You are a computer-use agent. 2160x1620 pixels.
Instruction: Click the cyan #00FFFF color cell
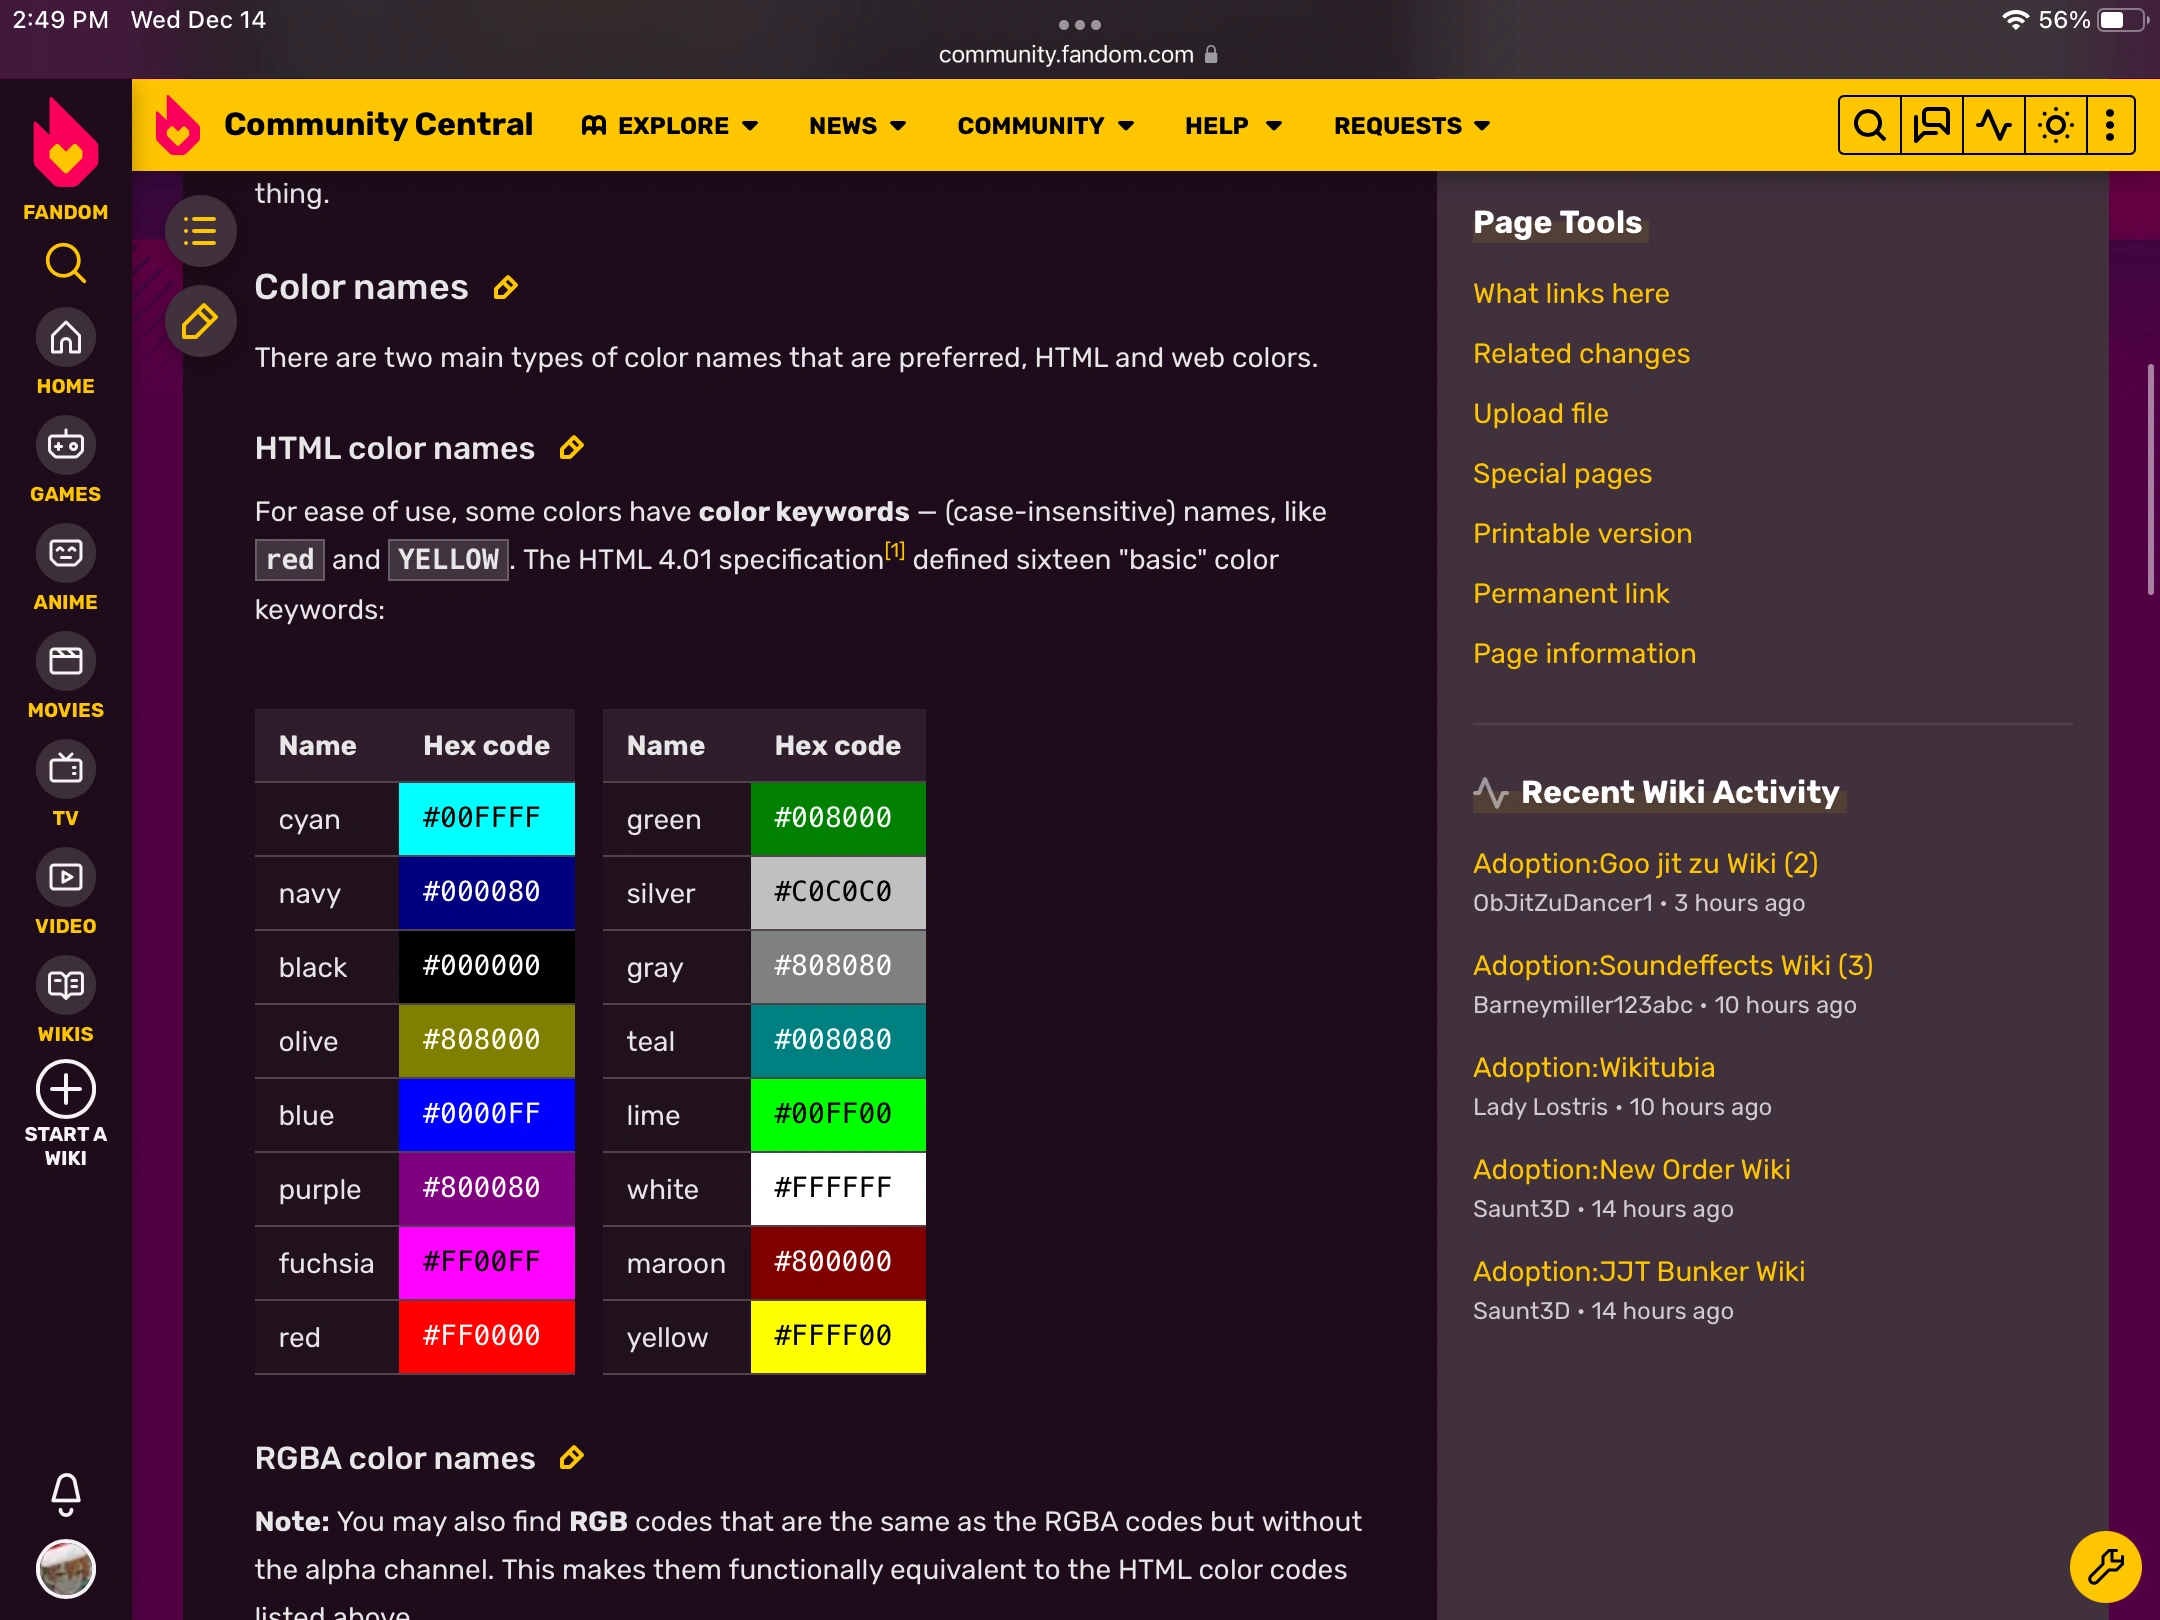[486, 818]
